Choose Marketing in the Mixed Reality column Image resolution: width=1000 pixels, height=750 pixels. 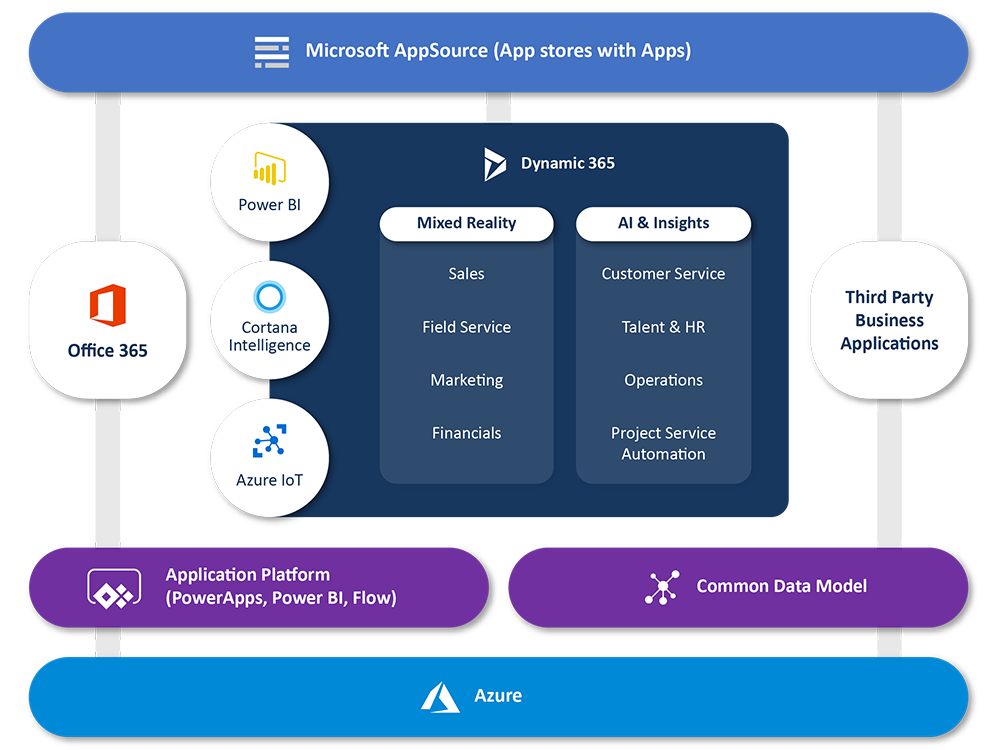466,380
